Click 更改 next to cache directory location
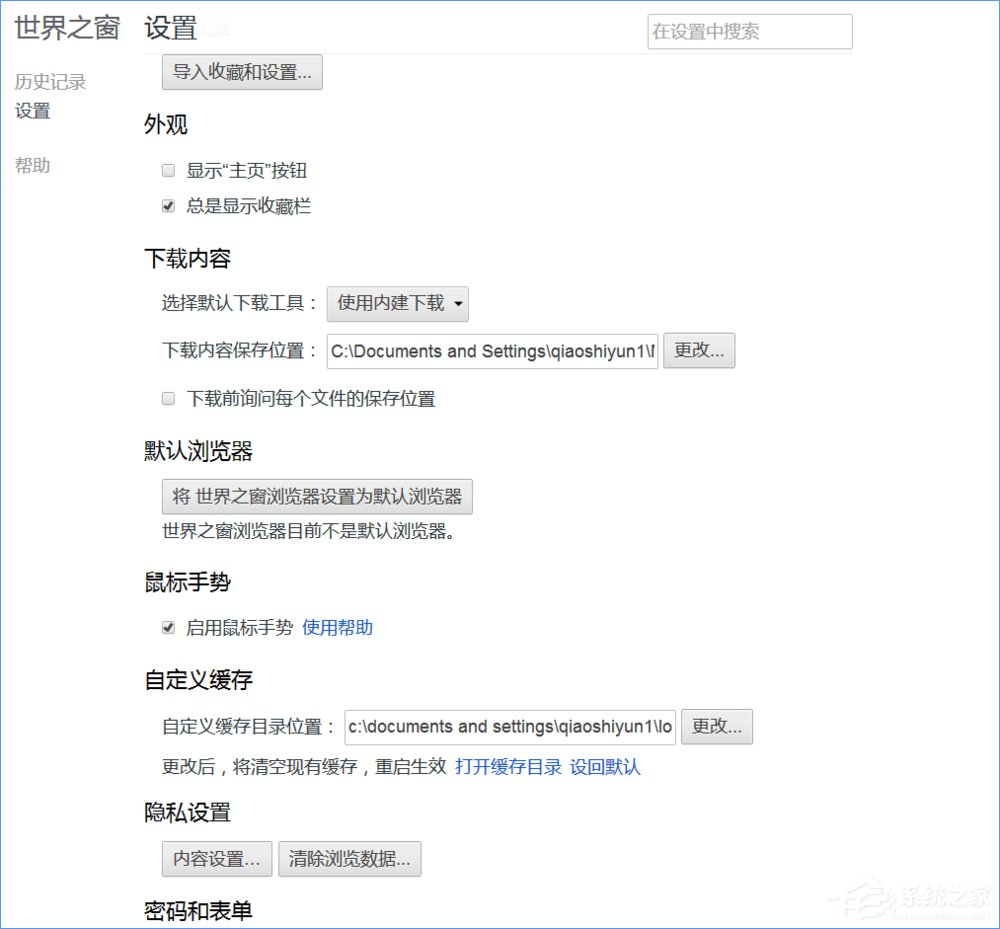Screen dimensions: 1000x929 point(717,727)
